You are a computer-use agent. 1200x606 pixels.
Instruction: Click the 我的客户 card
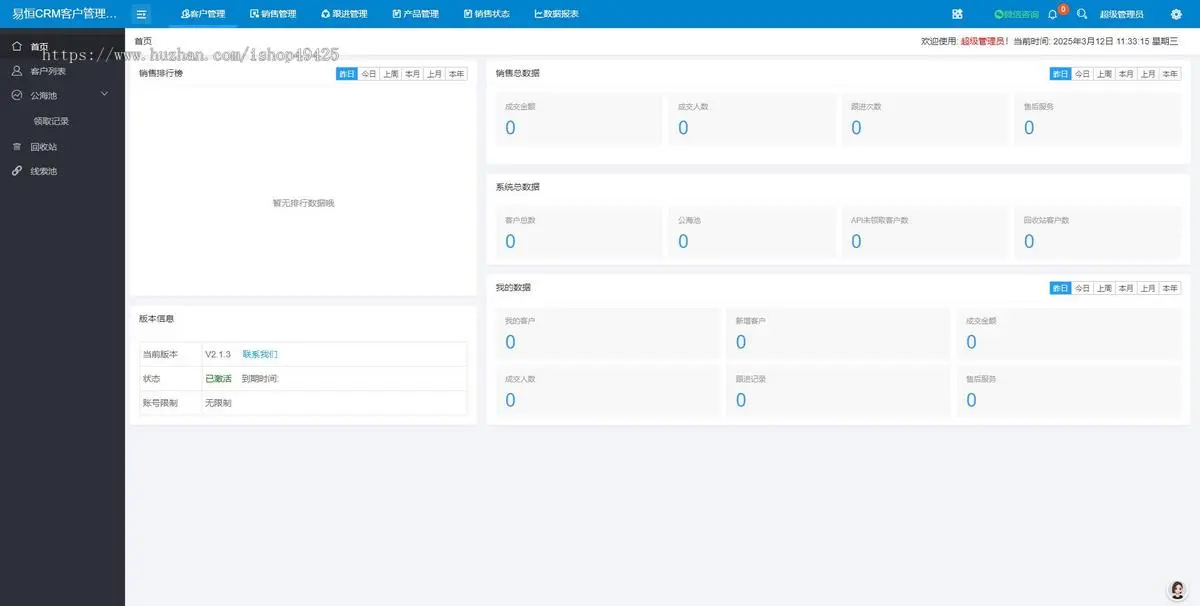click(x=608, y=333)
